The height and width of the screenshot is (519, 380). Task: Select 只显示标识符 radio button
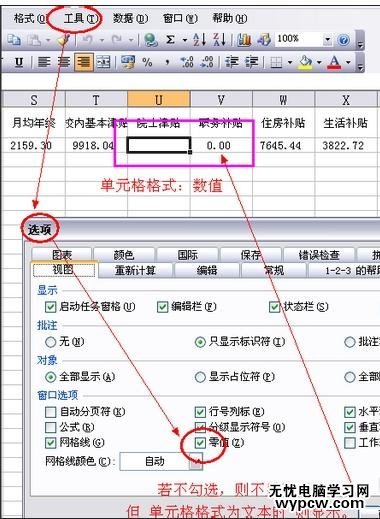200,342
